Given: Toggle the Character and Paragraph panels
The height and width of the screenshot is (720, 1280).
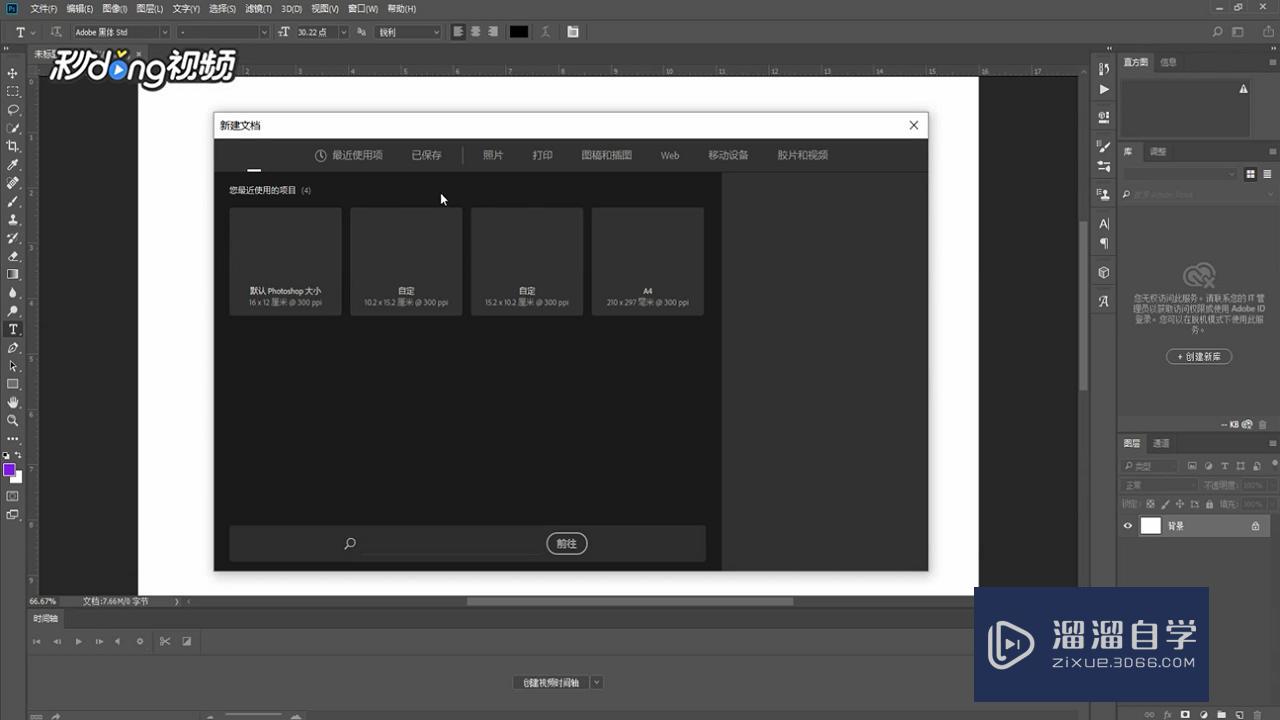Looking at the screenshot, I should point(573,32).
